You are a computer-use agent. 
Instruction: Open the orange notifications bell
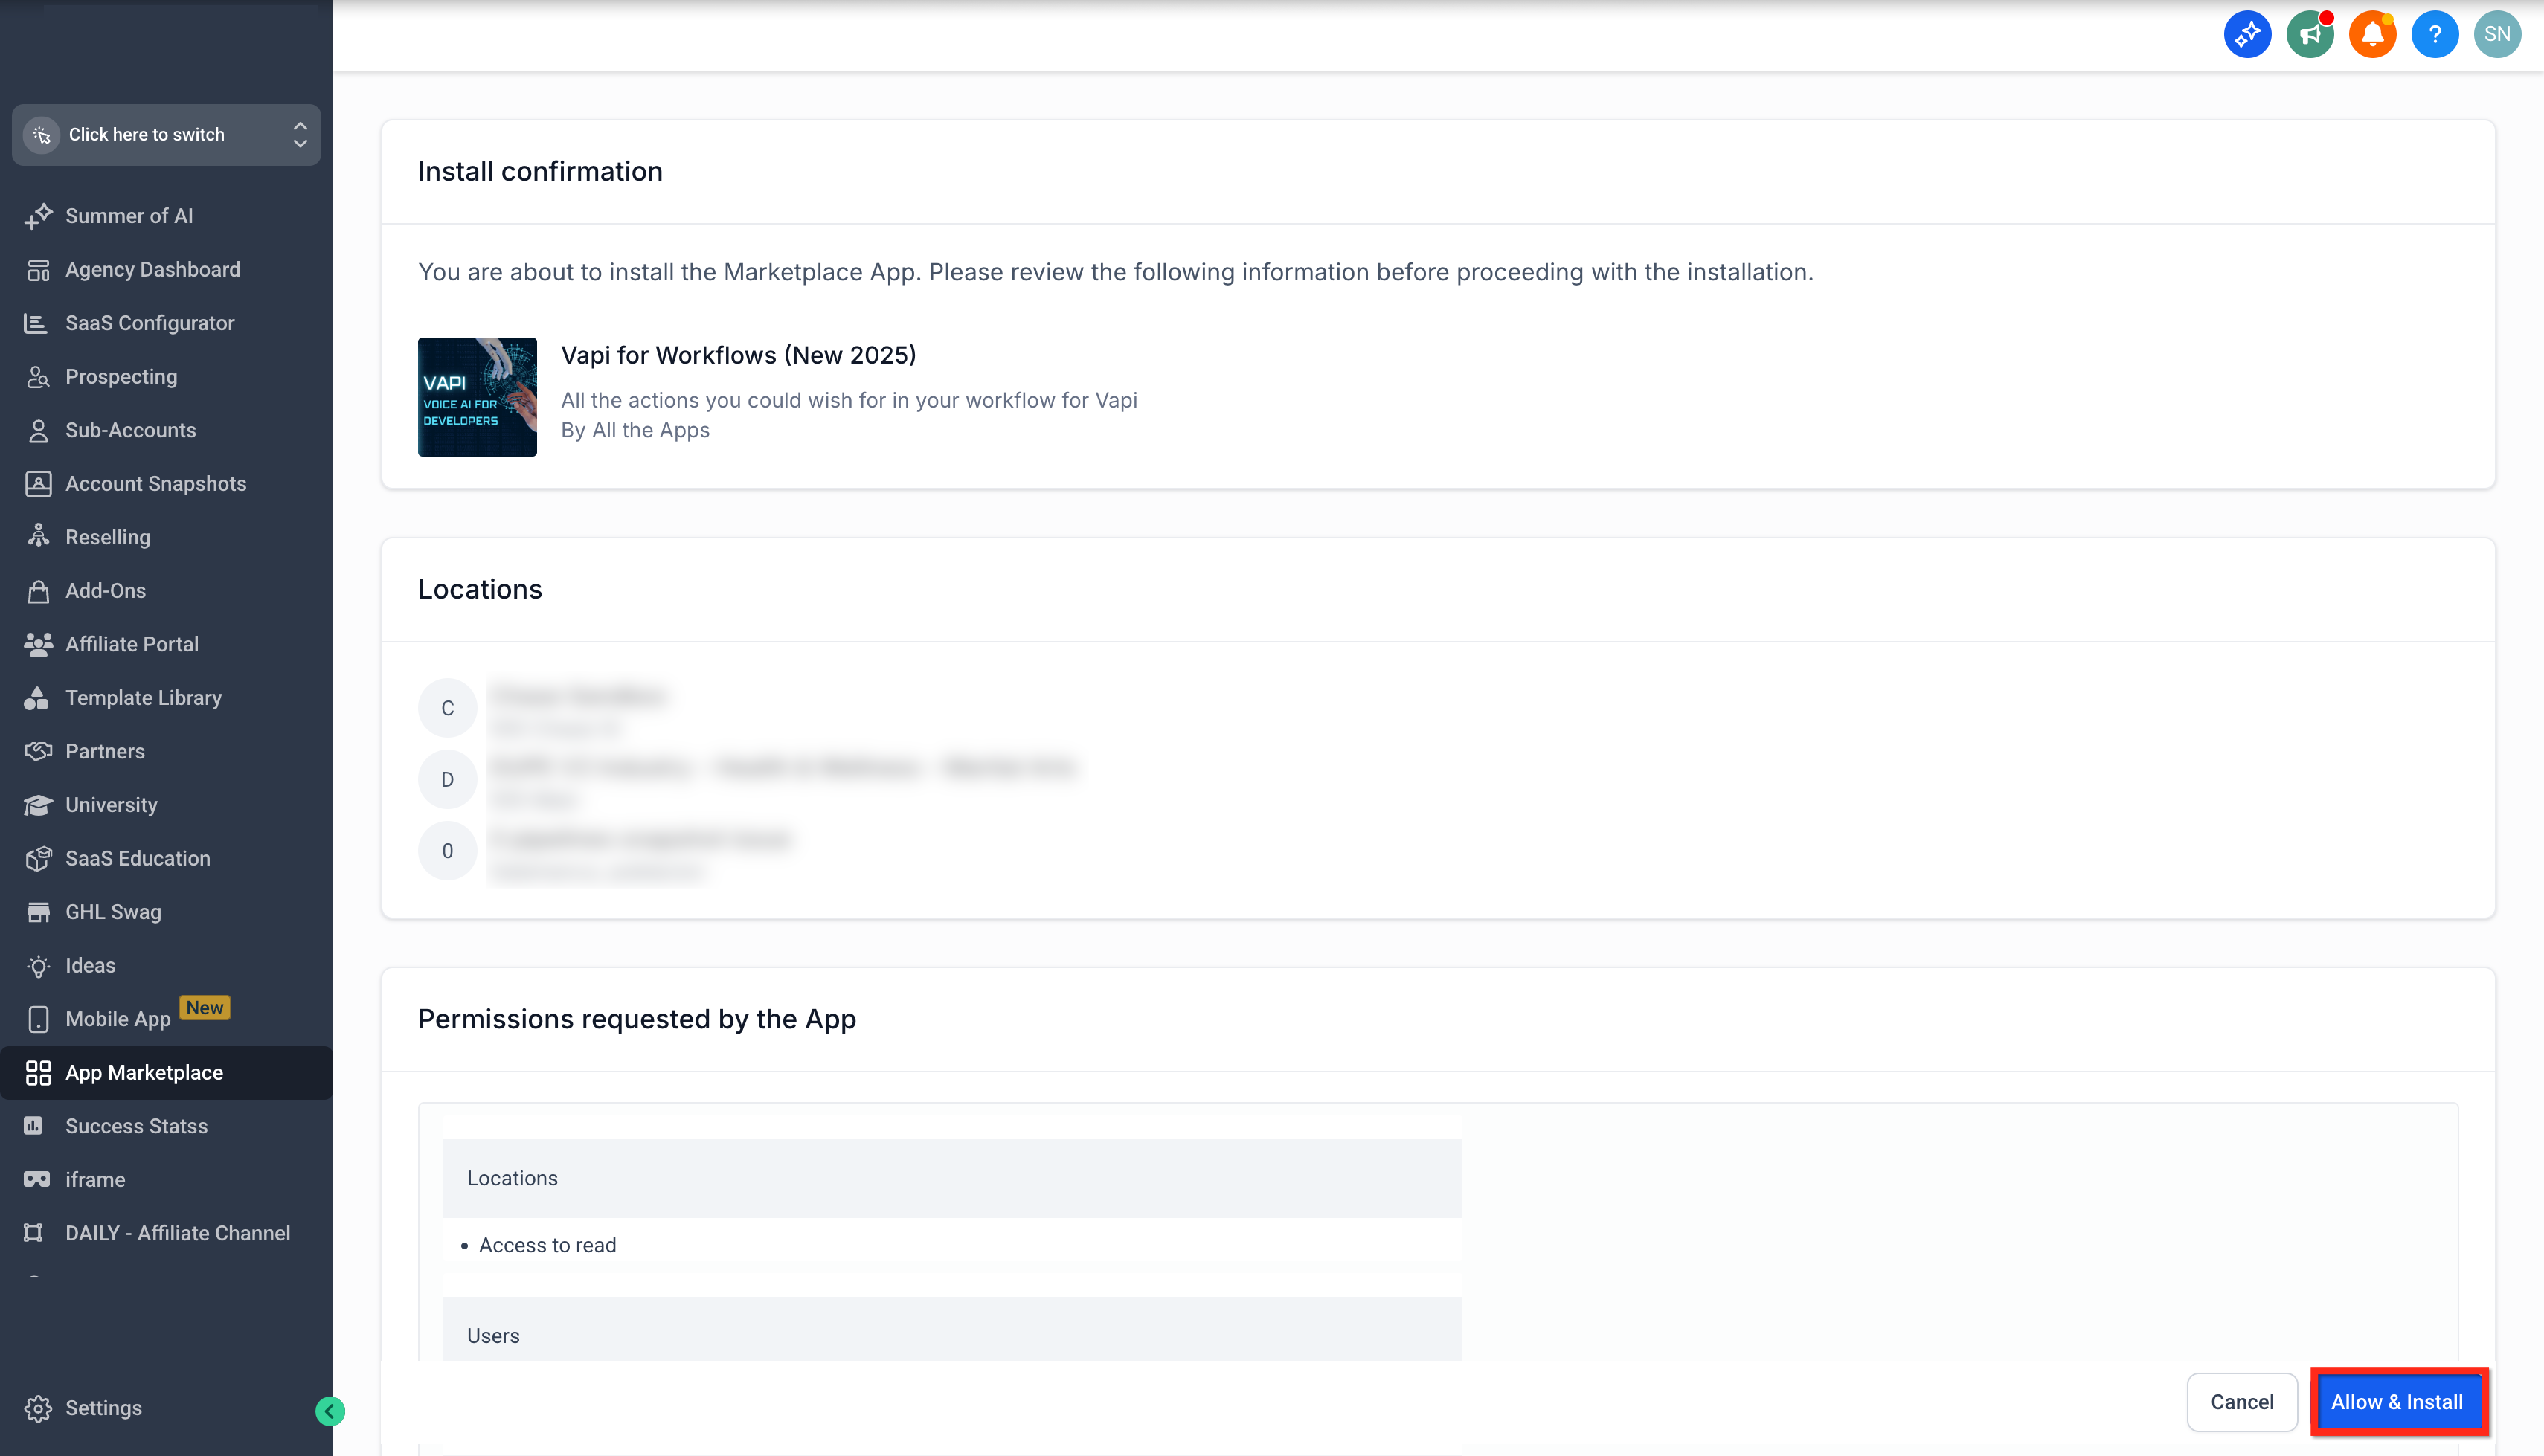(2372, 35)
